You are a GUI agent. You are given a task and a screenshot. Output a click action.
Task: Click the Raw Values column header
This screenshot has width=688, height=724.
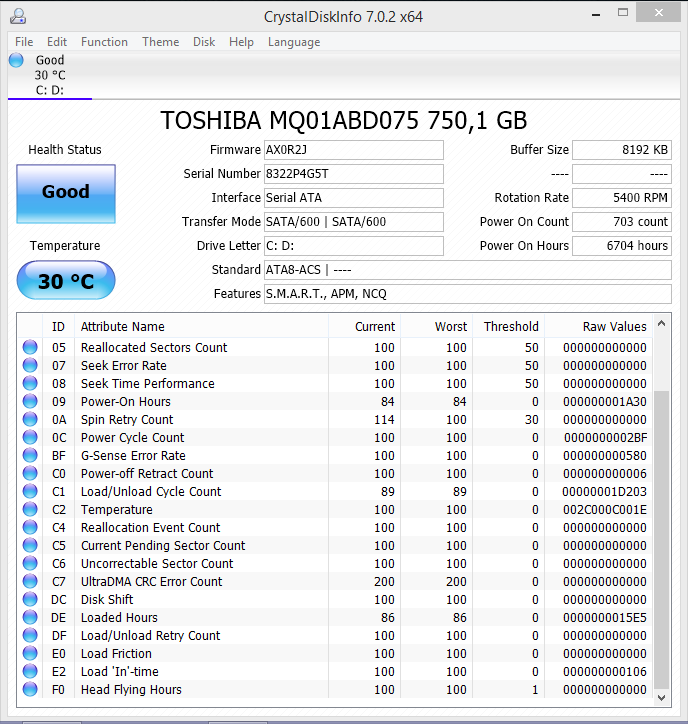coord(598,326)
